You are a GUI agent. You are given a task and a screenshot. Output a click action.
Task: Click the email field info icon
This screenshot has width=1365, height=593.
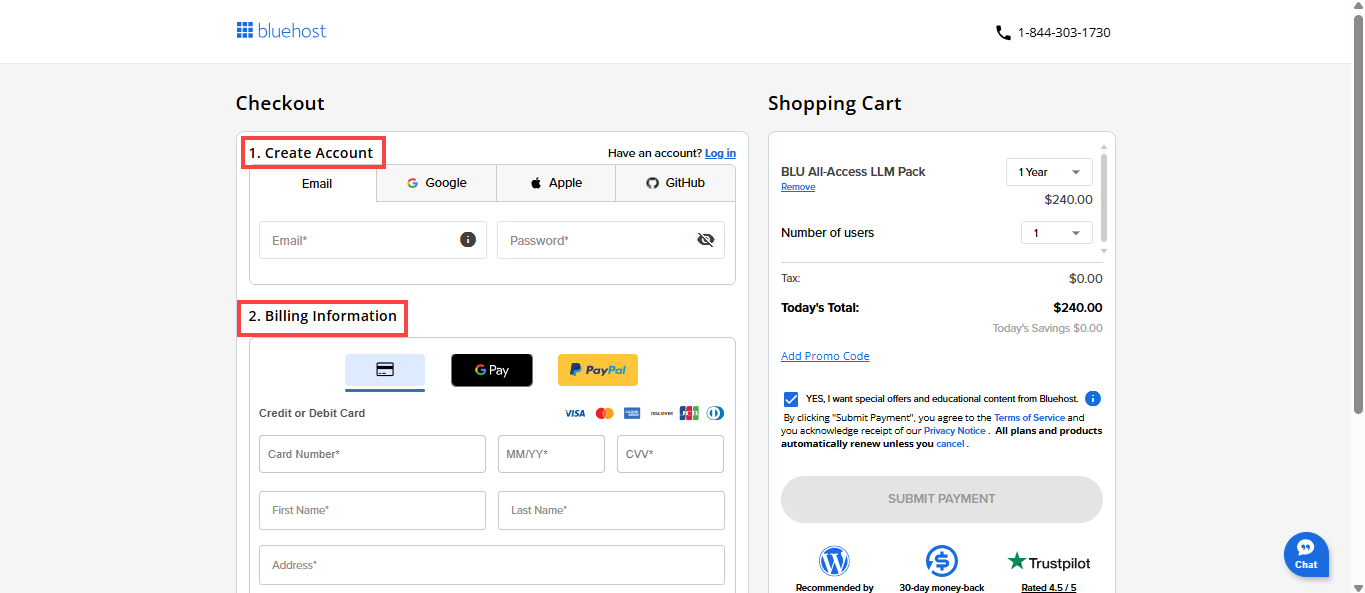tap(467, 240)
